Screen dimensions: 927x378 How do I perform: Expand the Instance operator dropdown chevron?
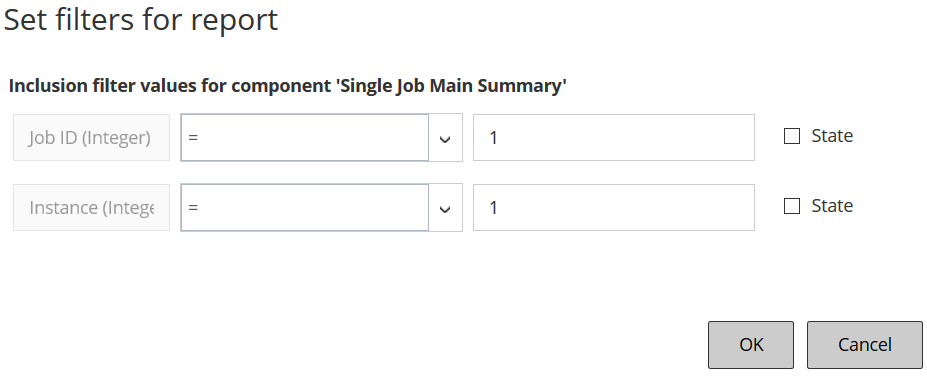point(445,208)
